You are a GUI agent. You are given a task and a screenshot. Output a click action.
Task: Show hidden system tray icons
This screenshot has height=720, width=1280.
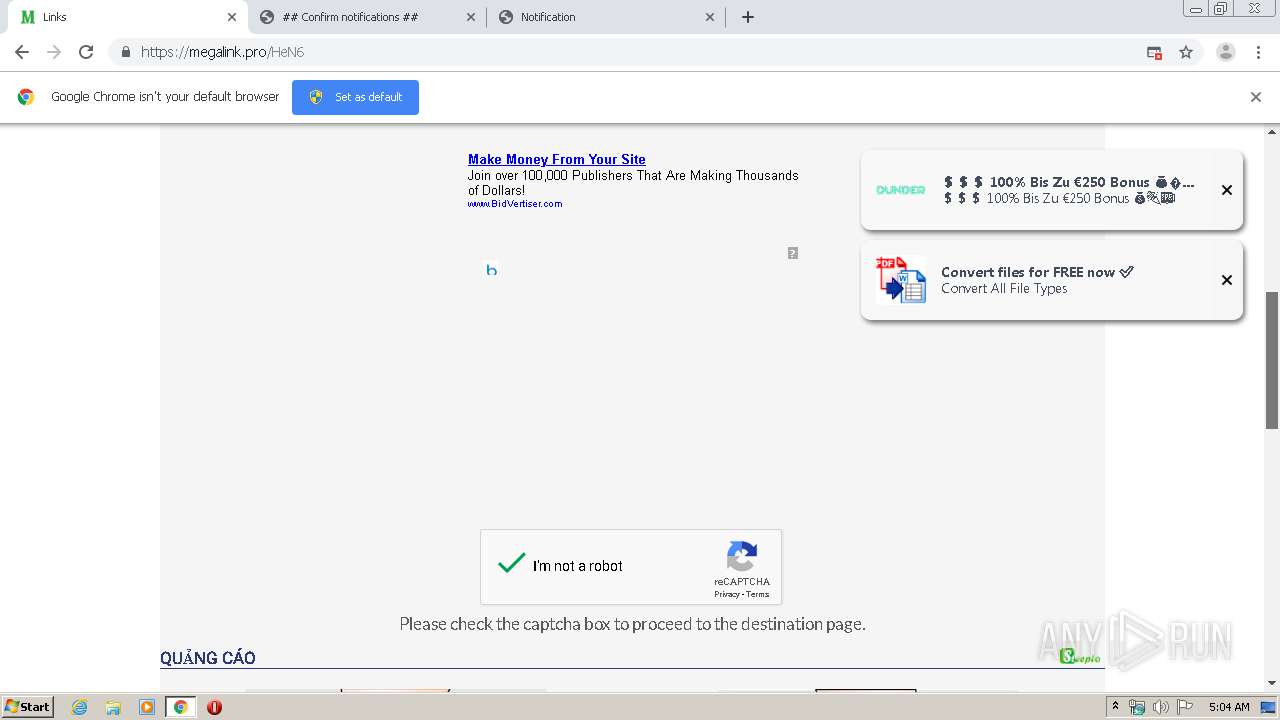point(1115,707)
